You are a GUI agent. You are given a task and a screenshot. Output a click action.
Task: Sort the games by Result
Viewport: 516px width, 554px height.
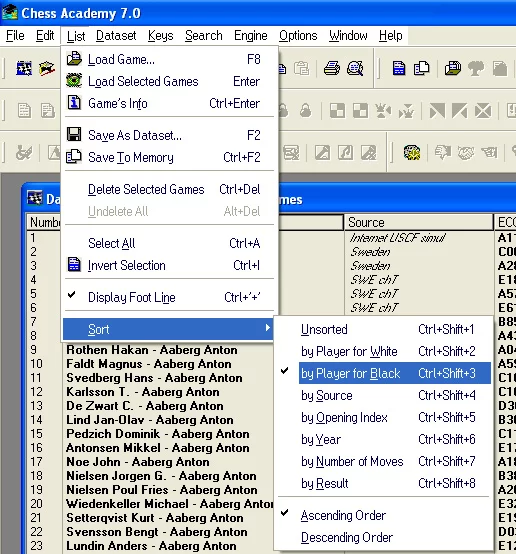(x=383, y=483)
